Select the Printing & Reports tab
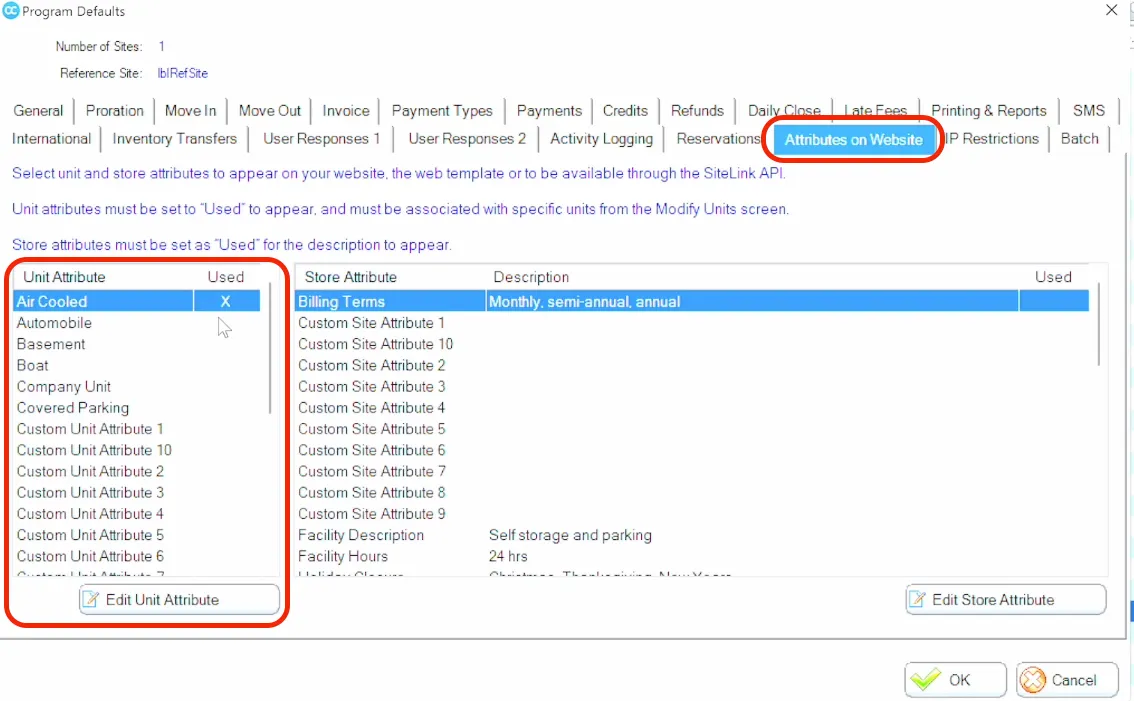The image size is (1134, 701). pos(988,111)
